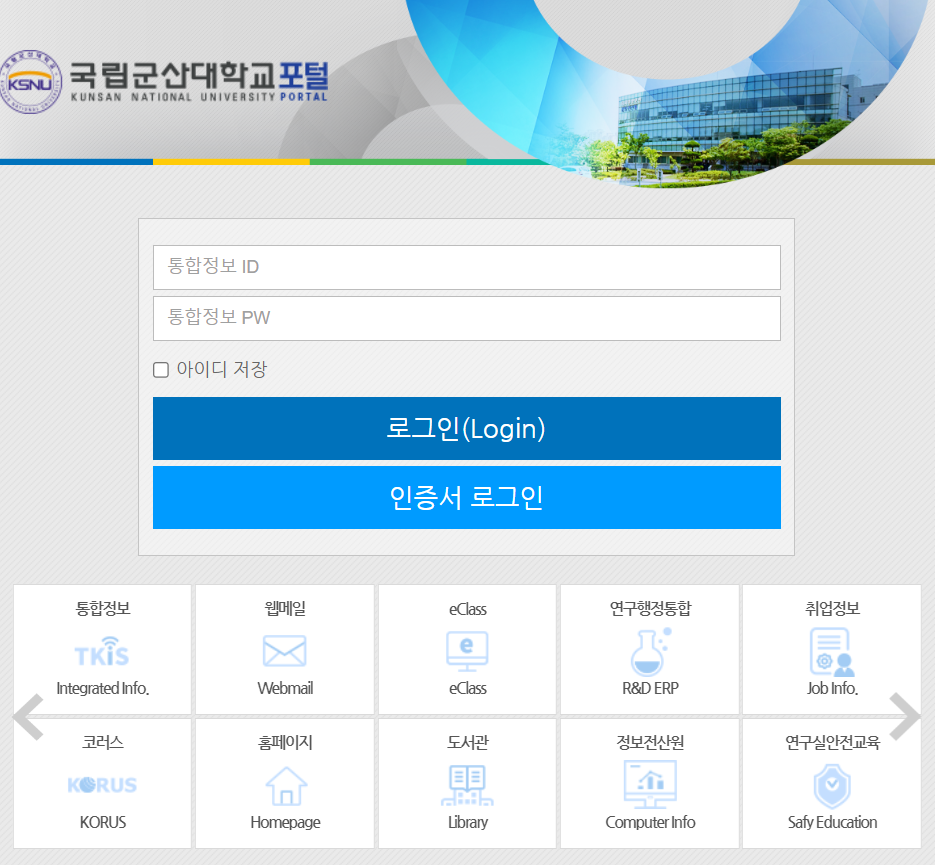Click the 웹메일 tile heading

pos(285,609)
